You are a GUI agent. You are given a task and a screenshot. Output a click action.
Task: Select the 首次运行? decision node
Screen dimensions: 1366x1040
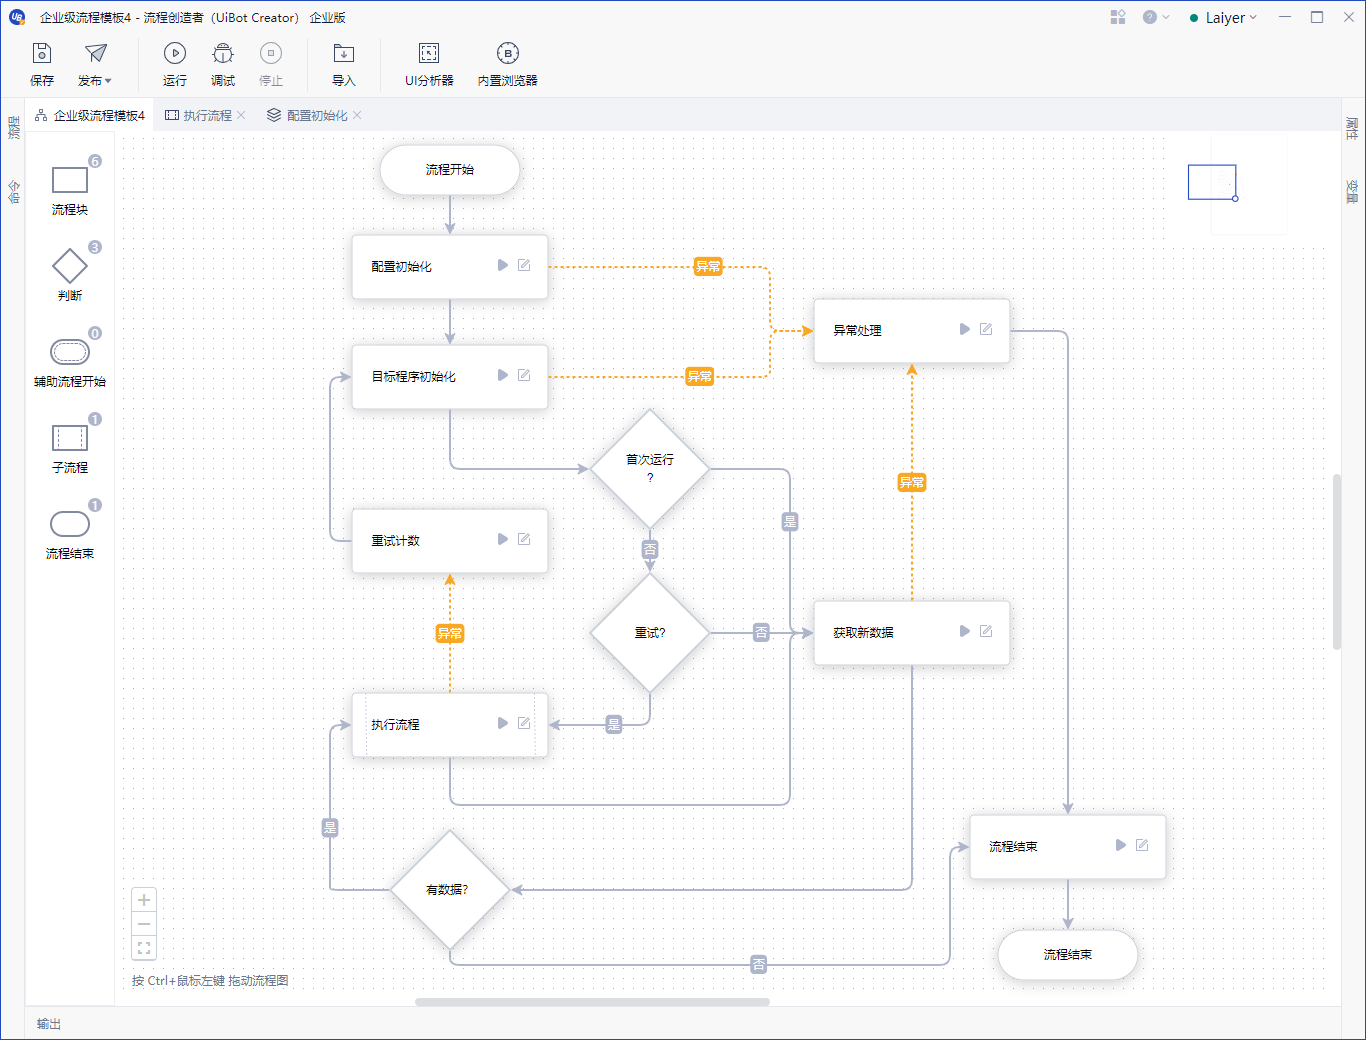point(650,468)
